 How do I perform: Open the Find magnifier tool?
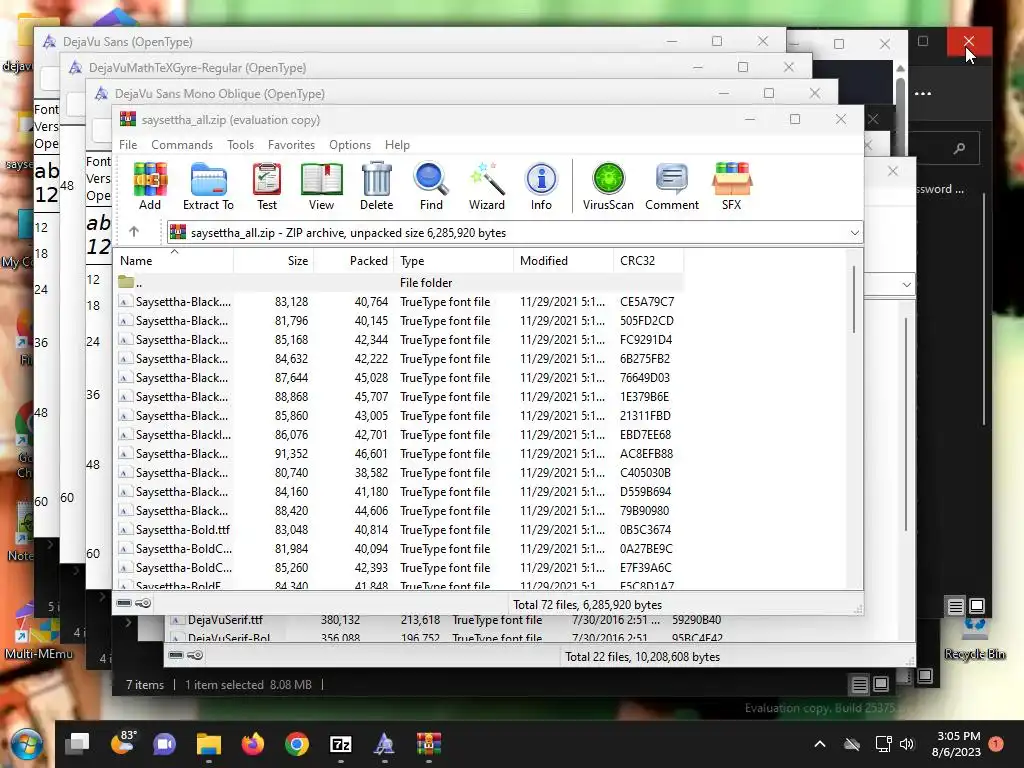click(x=431, y=186)
